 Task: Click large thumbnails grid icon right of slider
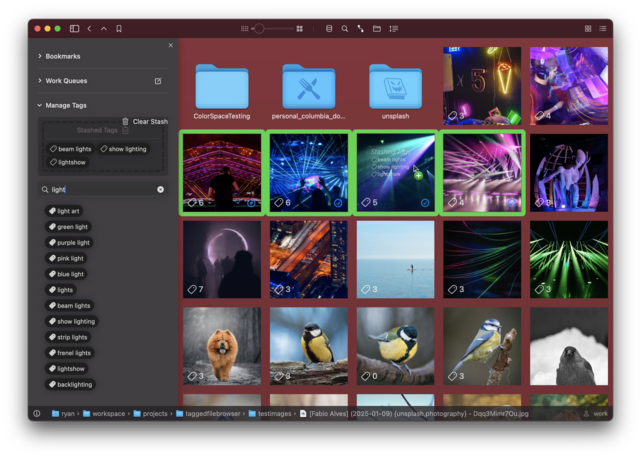[x=300, y=29]
